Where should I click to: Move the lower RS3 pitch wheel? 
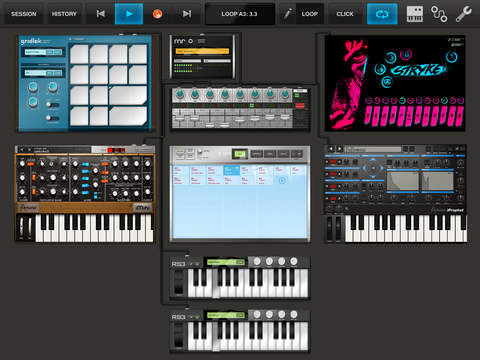click(179, 335)
